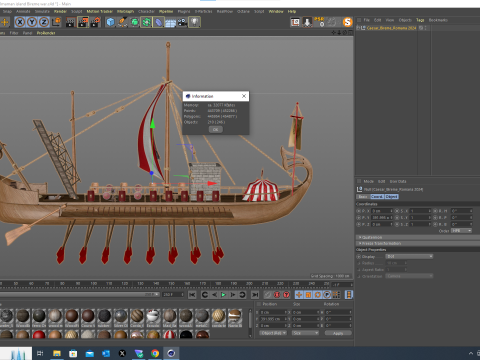The width and height of the screenshot is (480, 360).
Task: Toggle the Z axis lock icon
Action: 44,22
